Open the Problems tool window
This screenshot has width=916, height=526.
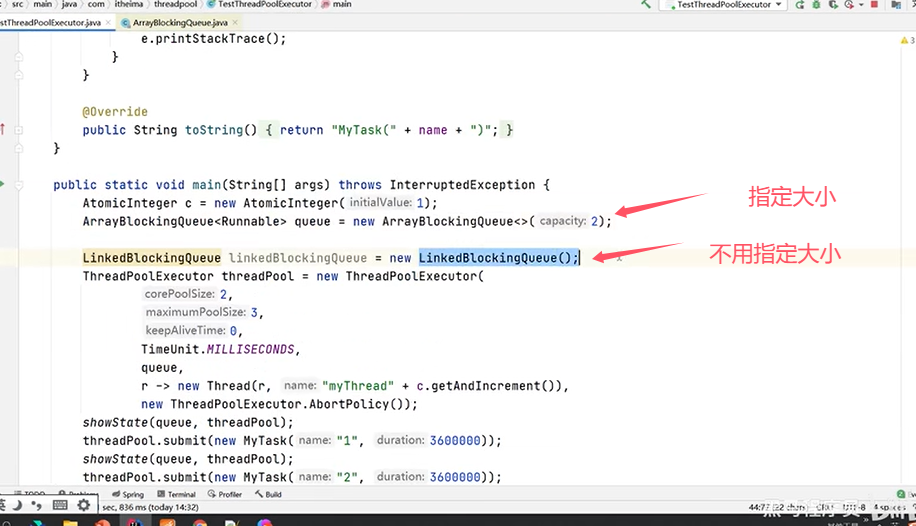coord(79,494)
